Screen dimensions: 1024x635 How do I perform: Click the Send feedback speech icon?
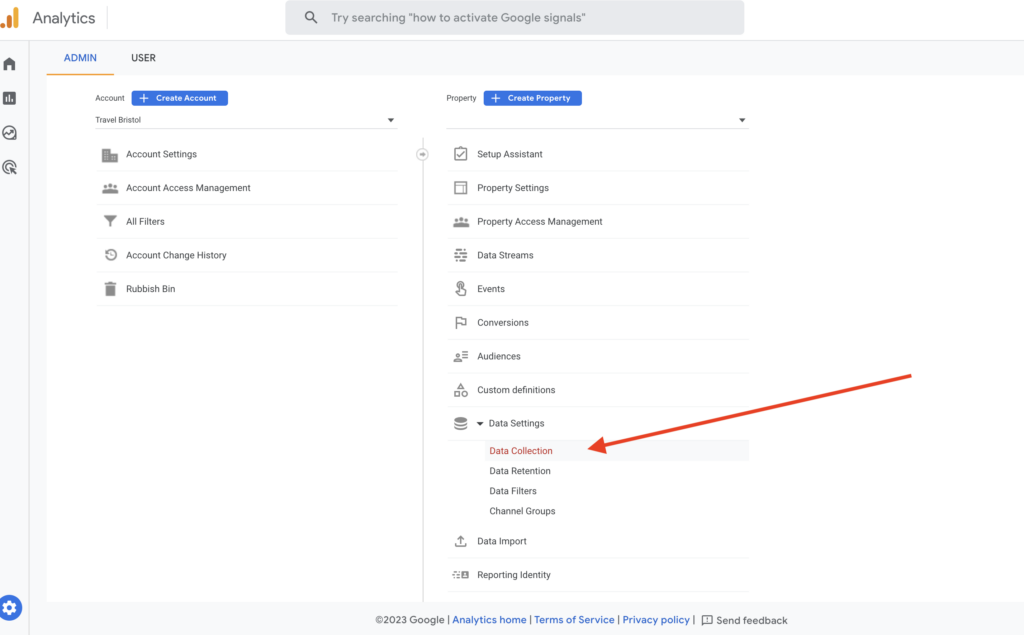click(707, 621)
